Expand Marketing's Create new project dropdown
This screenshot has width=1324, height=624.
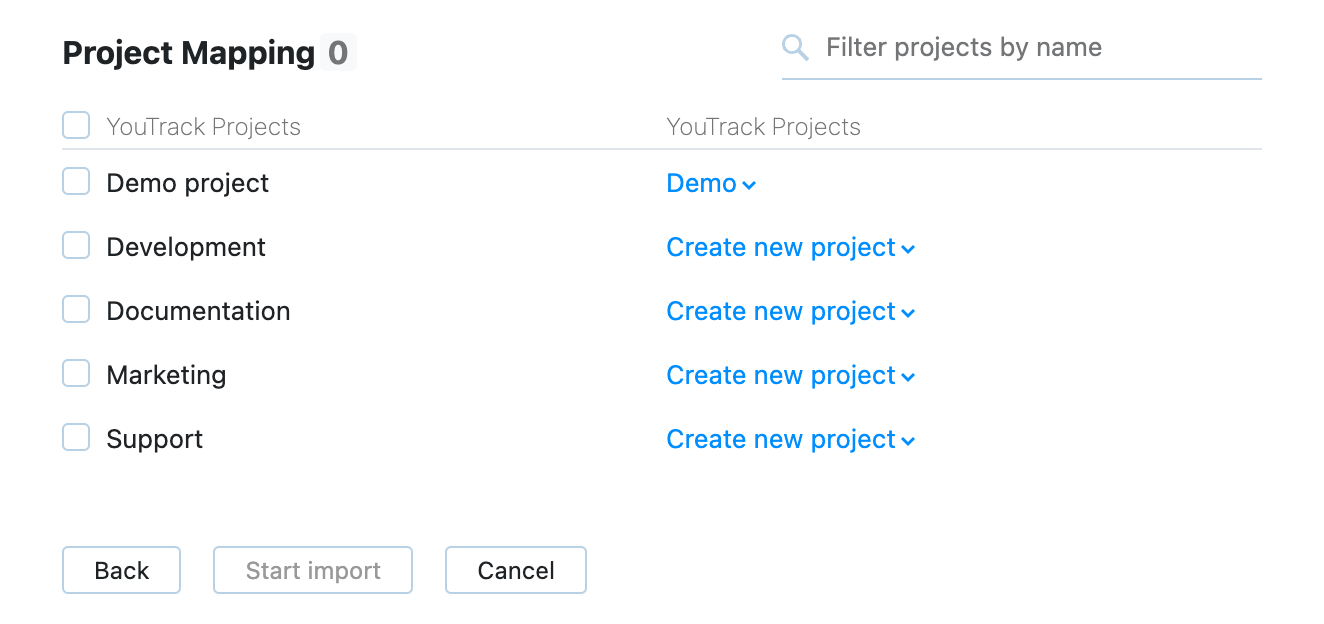[x=790, y=376]
